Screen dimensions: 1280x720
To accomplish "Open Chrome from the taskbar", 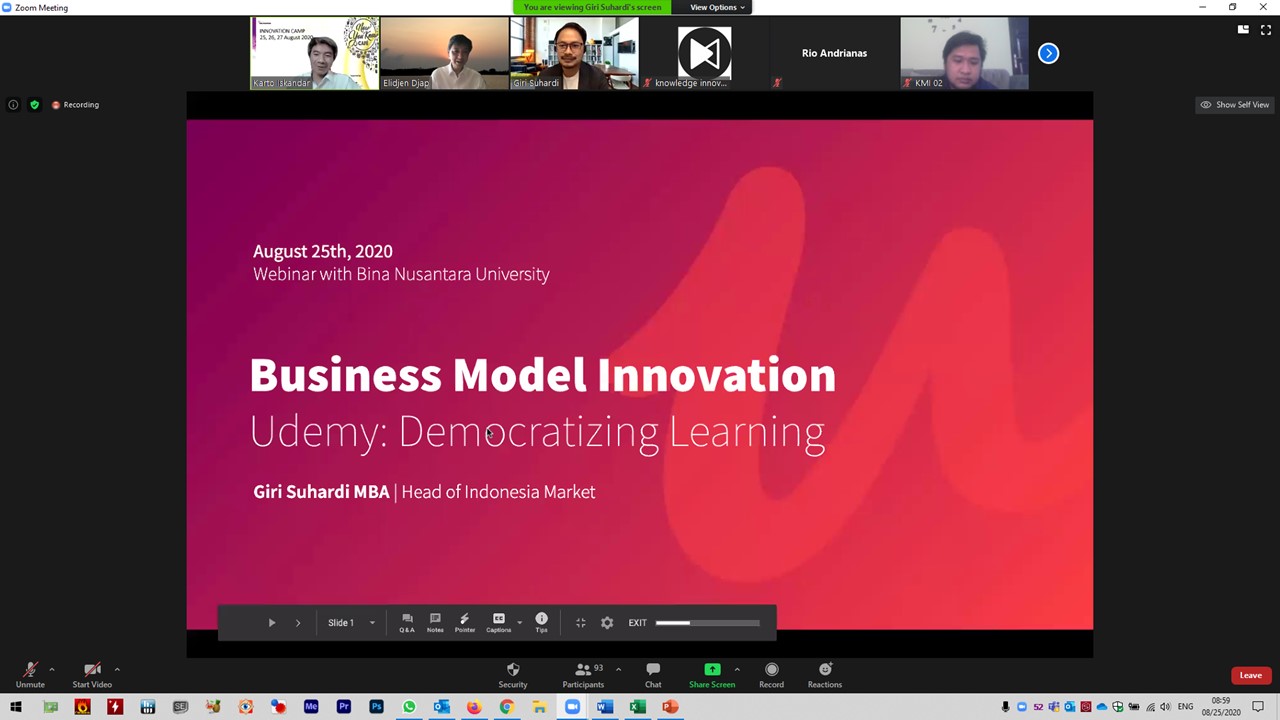I will (506, 707).
